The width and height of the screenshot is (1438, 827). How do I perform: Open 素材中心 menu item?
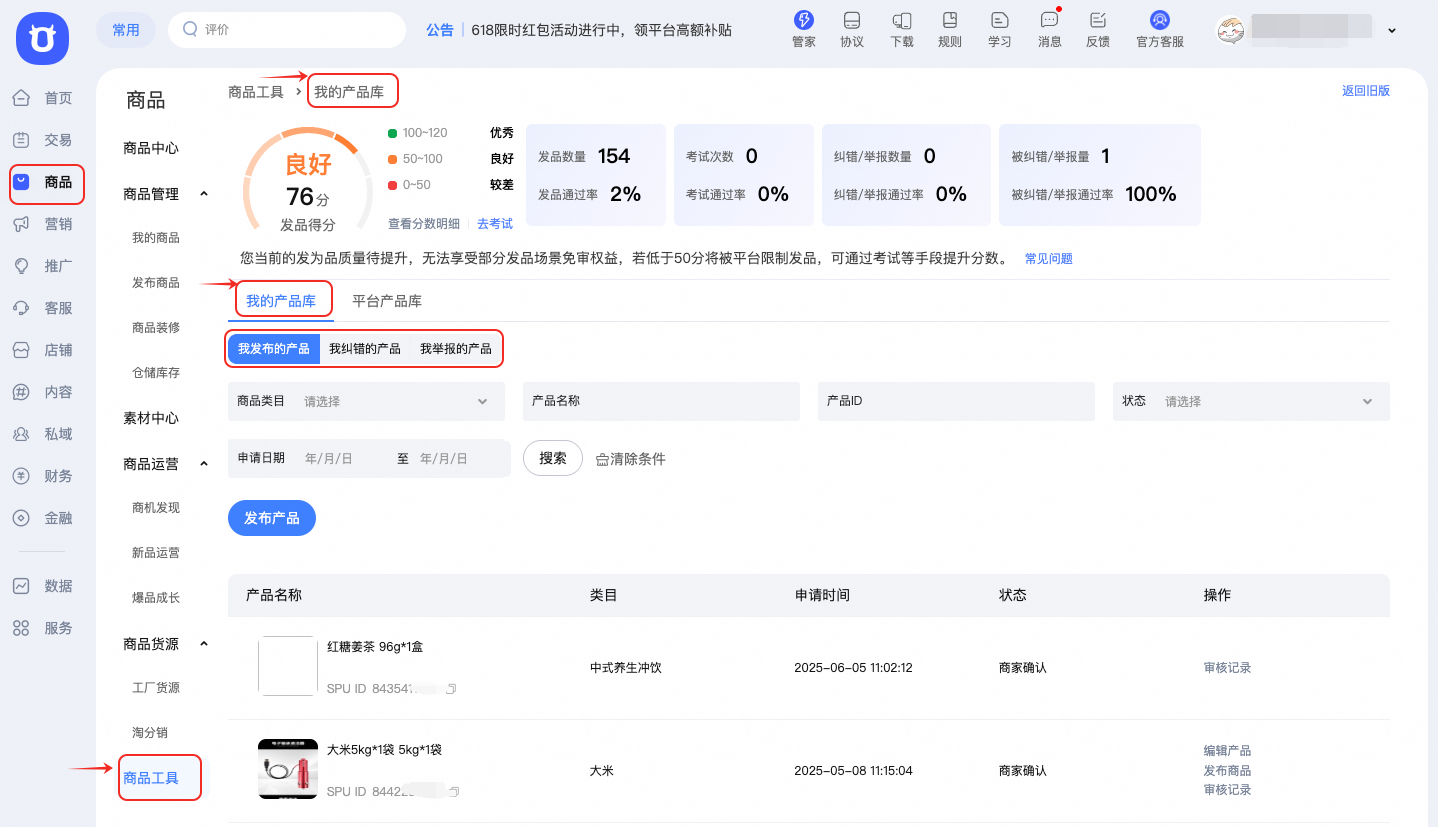click(151, 418)
